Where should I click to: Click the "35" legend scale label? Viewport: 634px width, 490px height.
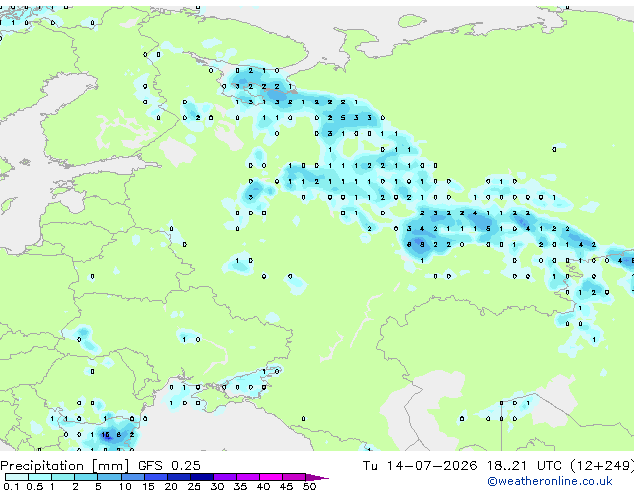tap(240, 486)
